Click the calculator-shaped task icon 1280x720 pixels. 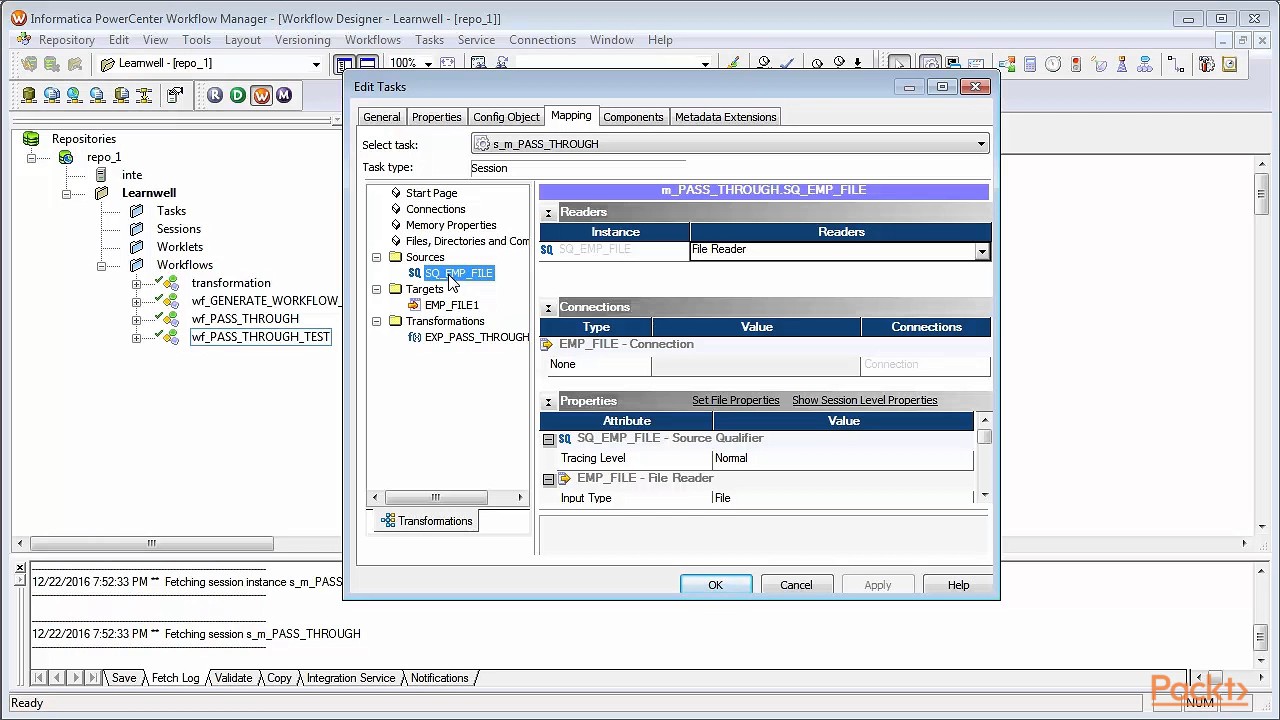pyautogui.click(x=1030, y=64)
